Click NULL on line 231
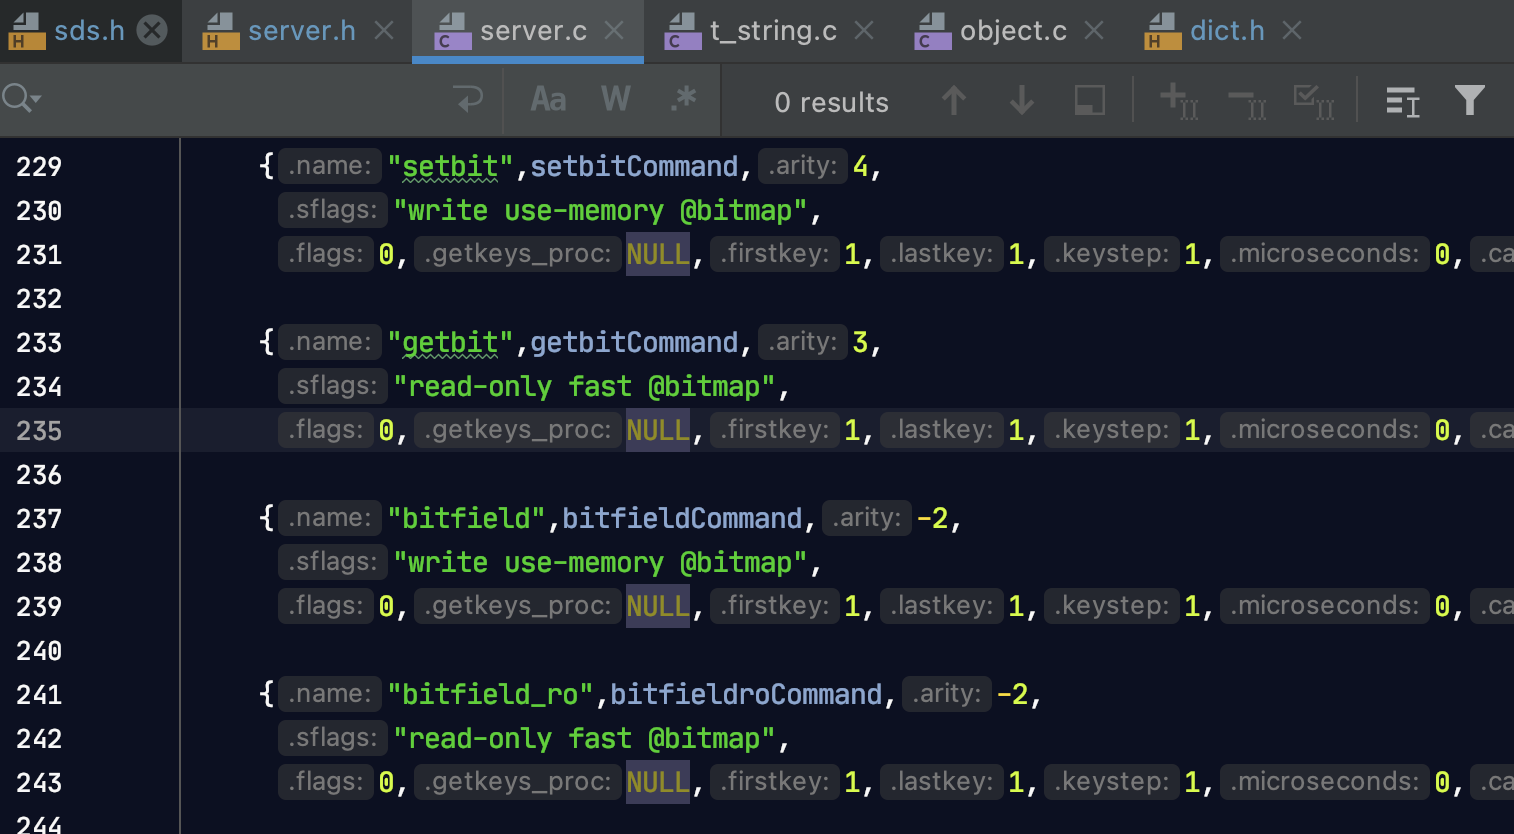 tap(658, 255)
